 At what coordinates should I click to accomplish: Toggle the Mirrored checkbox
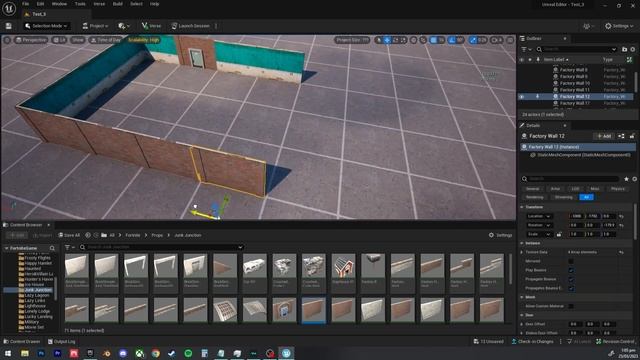click(571, 261)
